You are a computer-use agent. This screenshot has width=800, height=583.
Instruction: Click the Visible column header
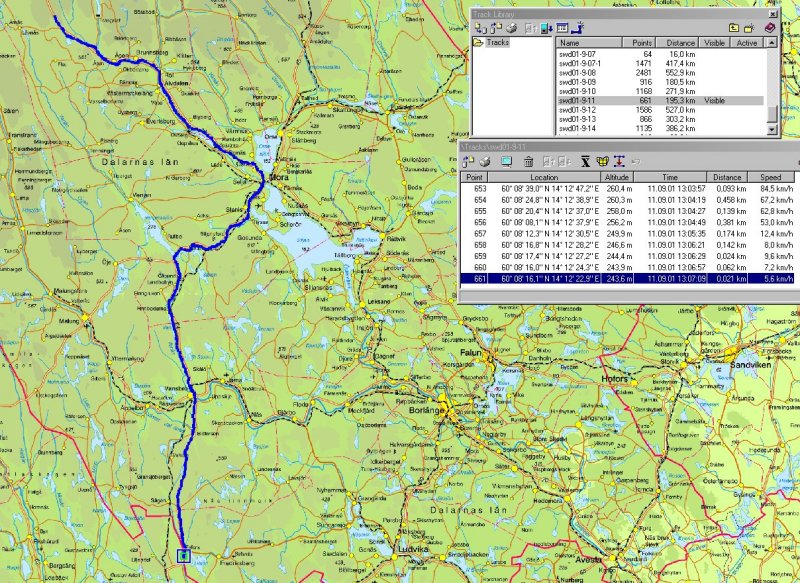click(714, 43)
